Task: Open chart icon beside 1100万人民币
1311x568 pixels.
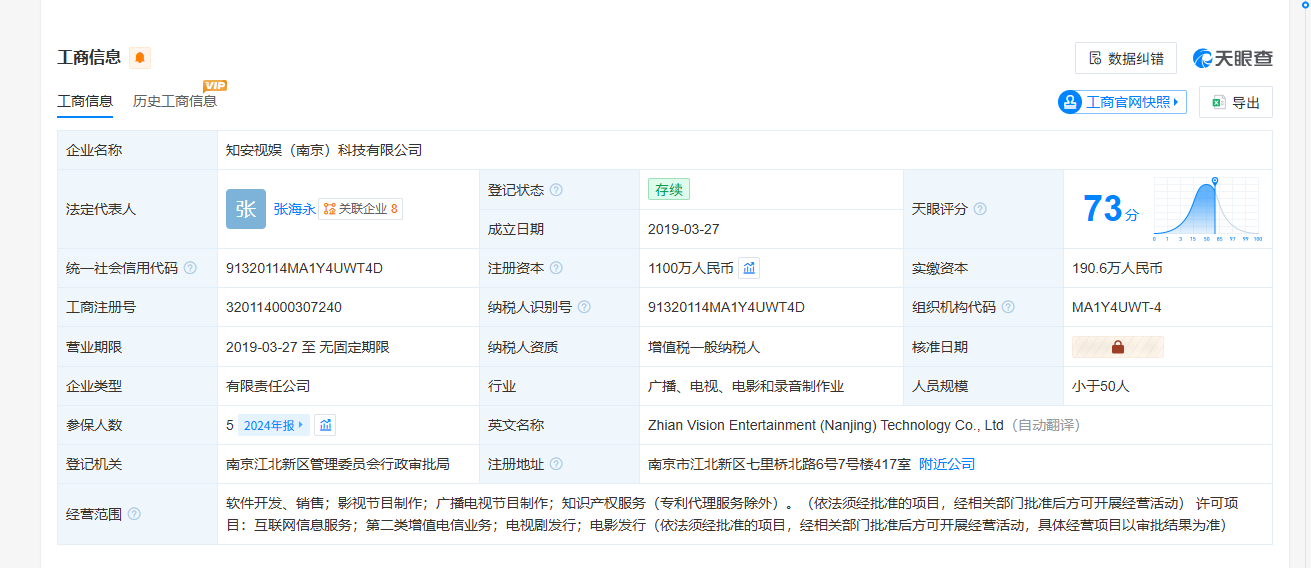Action: pyautogui.click(x=749, y=268)
